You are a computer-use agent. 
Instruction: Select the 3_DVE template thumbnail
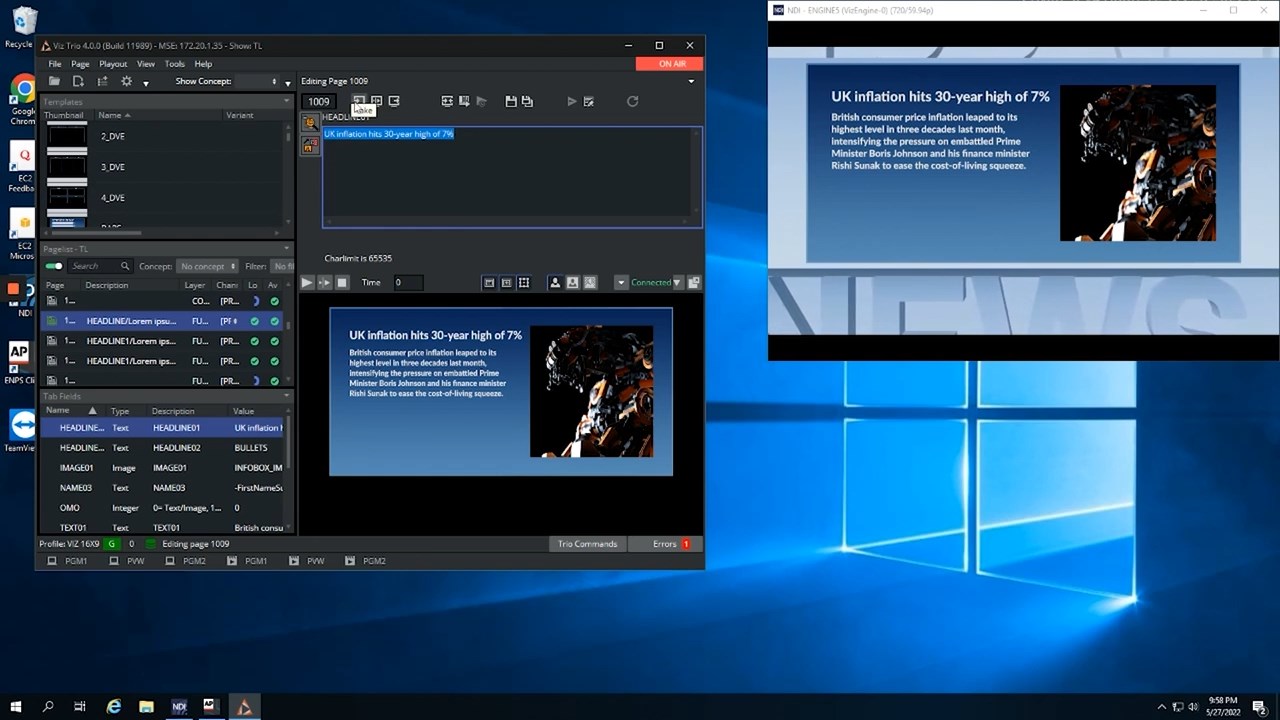[67, 167]
